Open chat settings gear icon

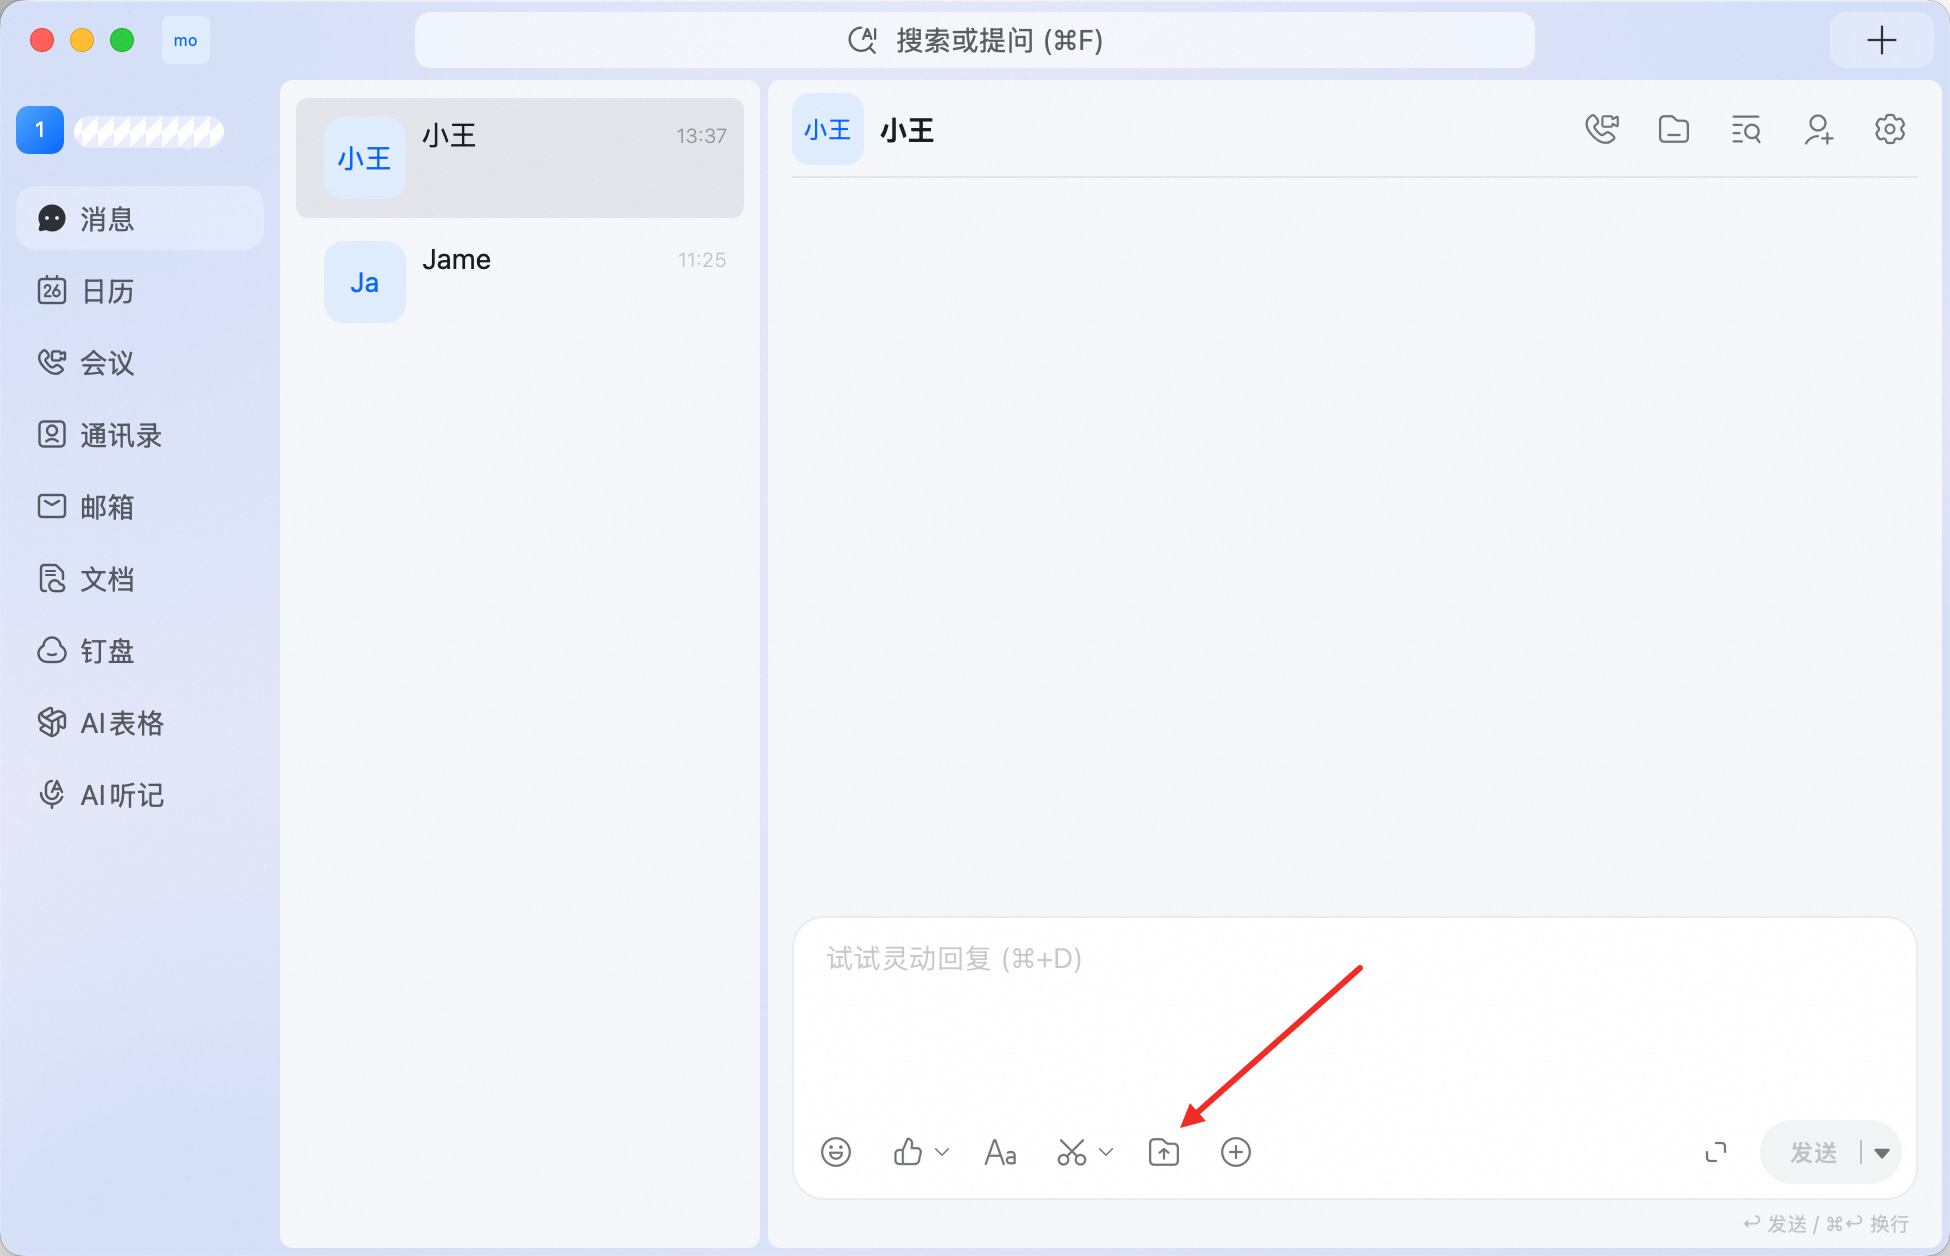1890,130
